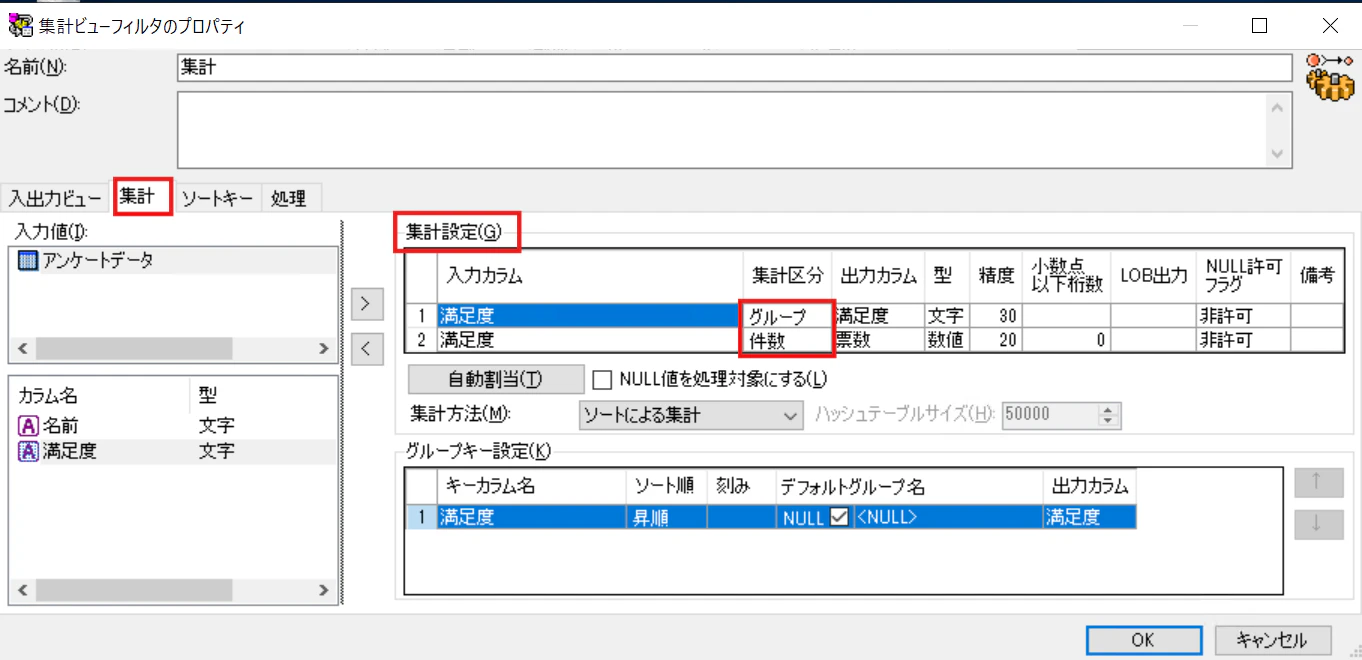This screenshot has width=1362, height=660.
Task: Click the <NULL> default group name cell
Action: 946,517
